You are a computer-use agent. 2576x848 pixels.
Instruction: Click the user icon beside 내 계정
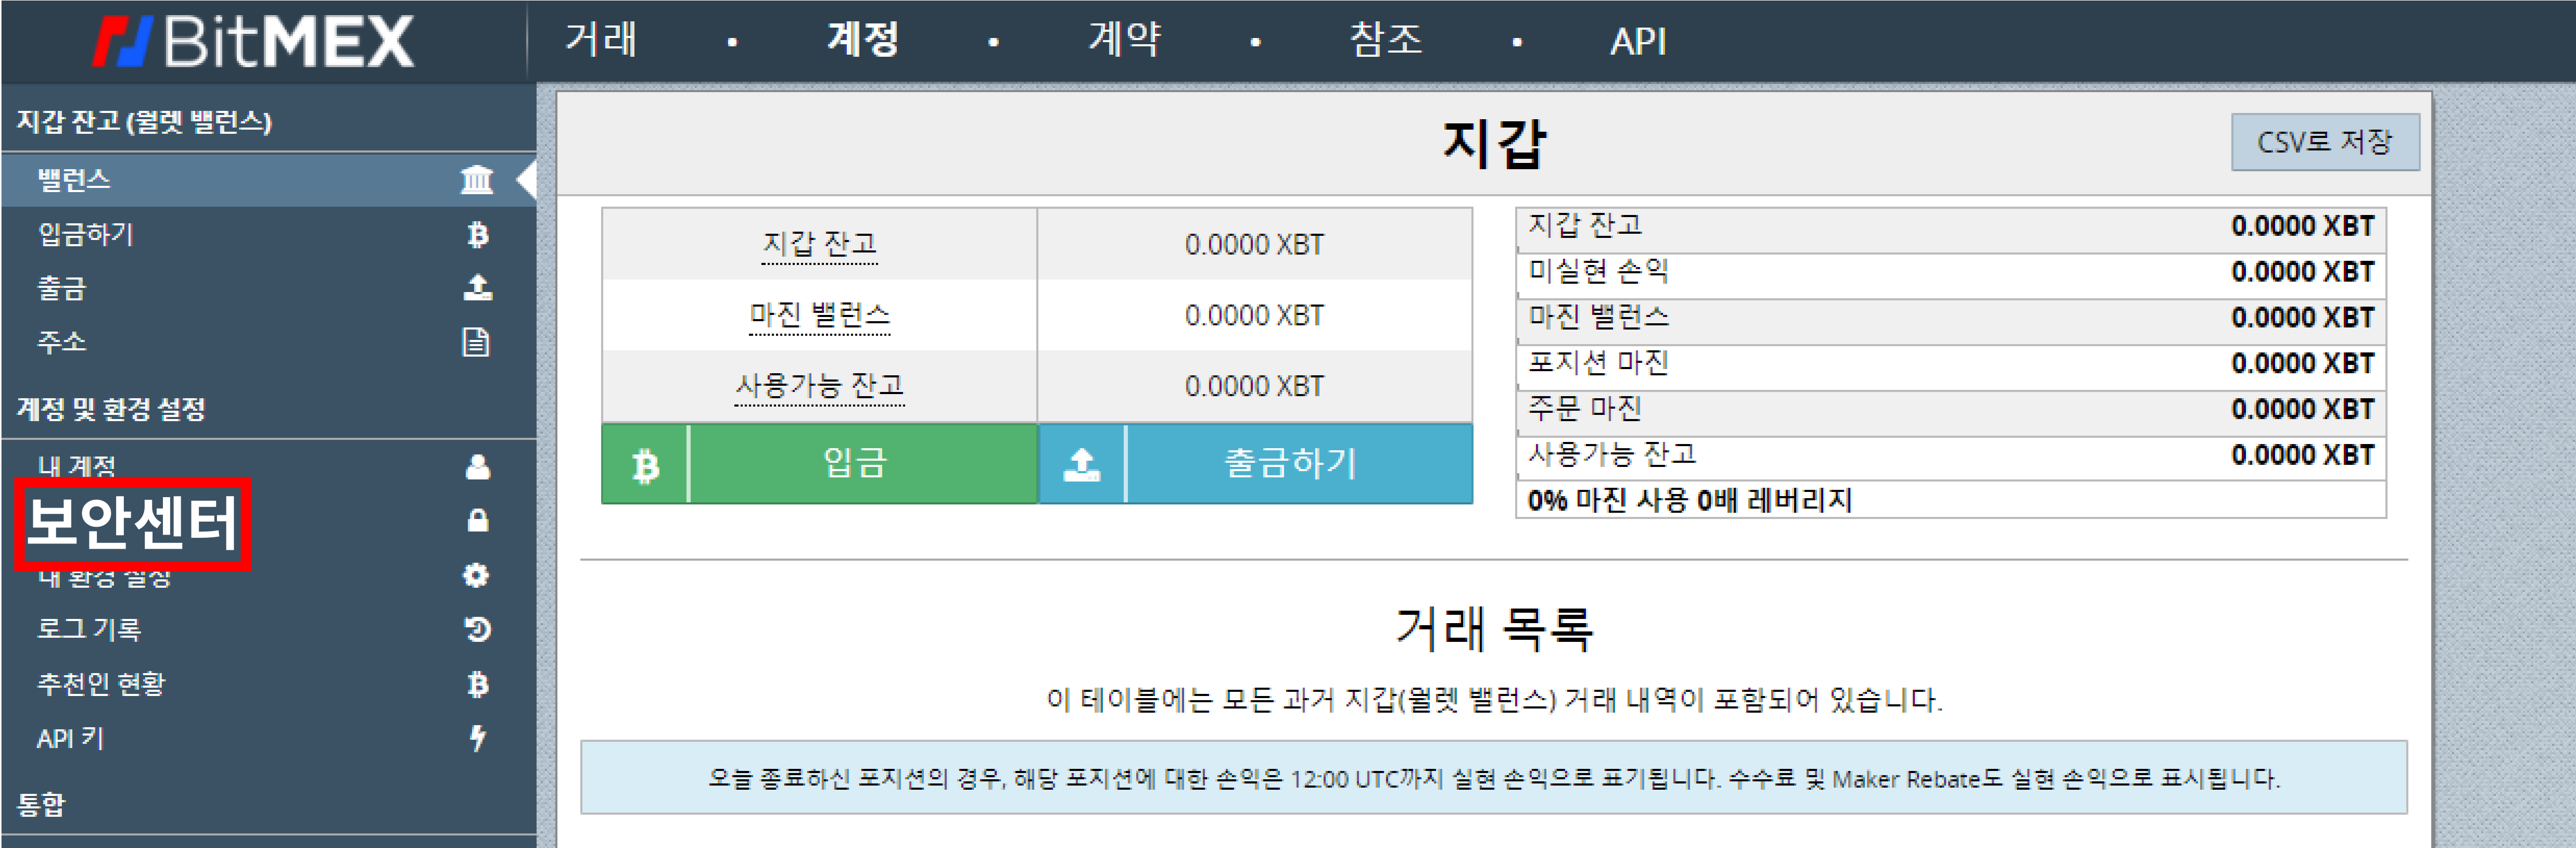[x=477, y=467]
